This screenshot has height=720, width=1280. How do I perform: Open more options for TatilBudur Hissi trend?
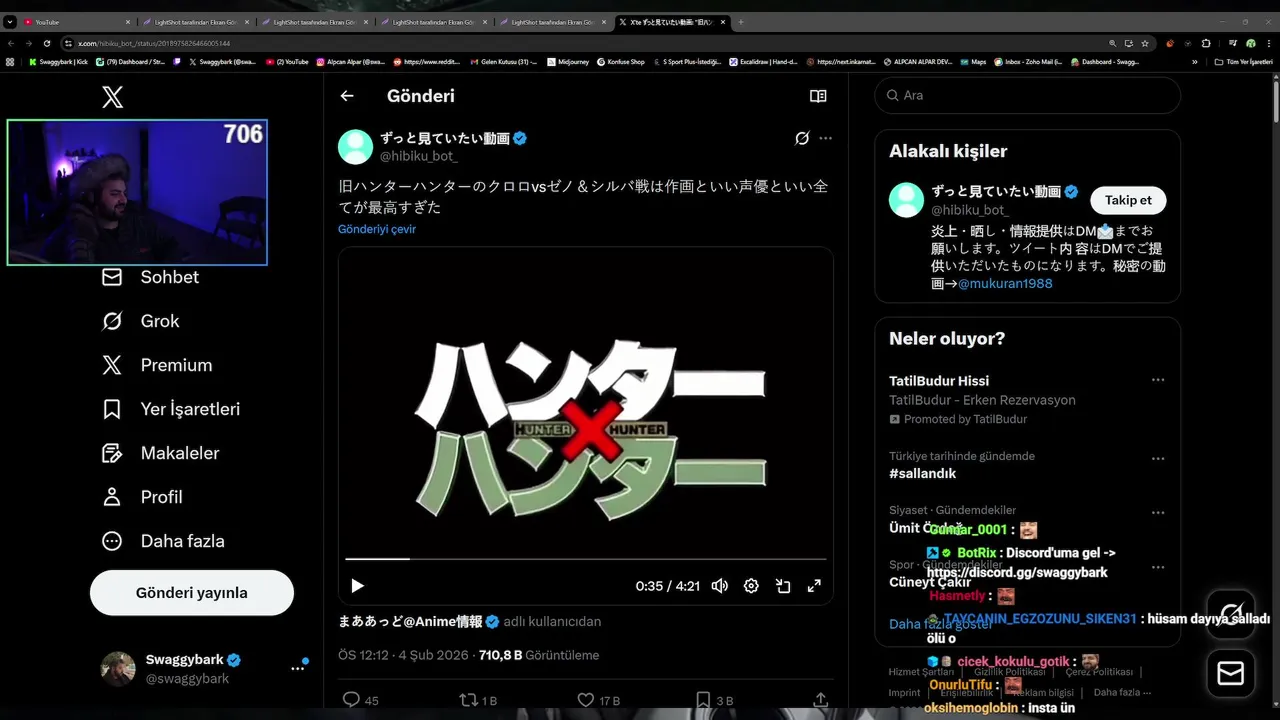coord(1157,380)
